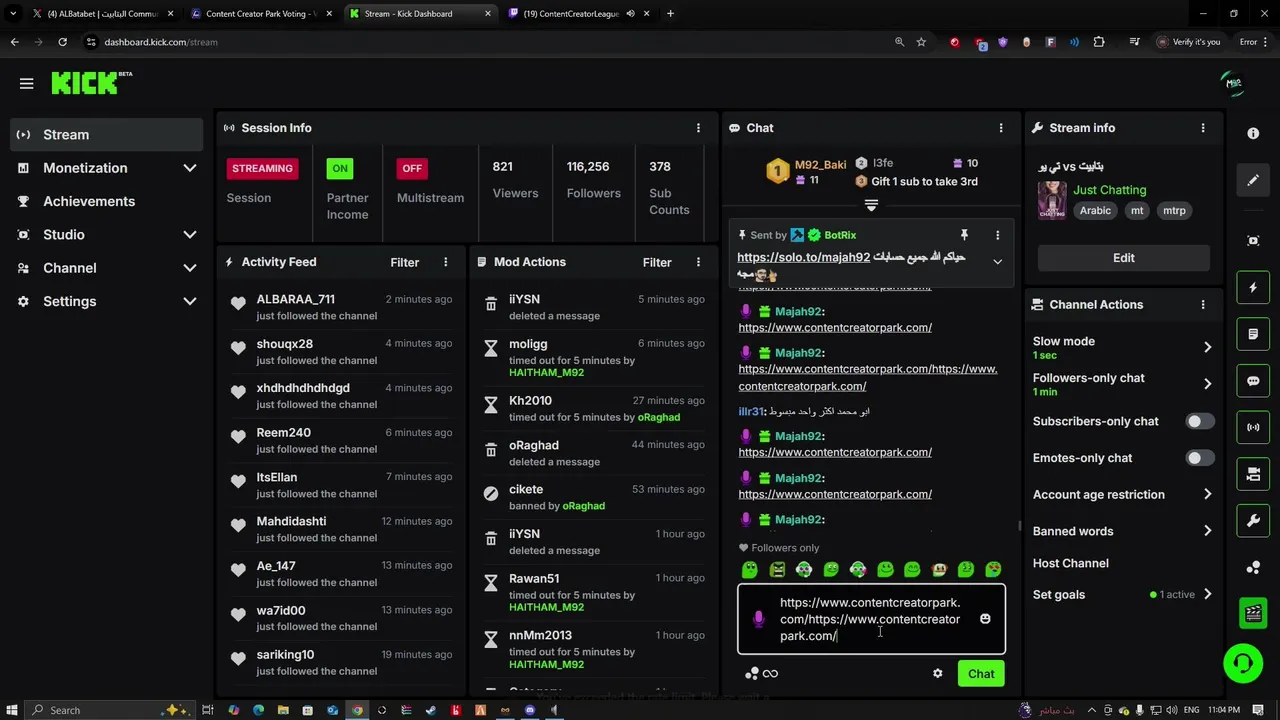Switch to ContentCreatorLeague Twitch tab
The height and width of the screenshot is (720, 1280).
578,14
